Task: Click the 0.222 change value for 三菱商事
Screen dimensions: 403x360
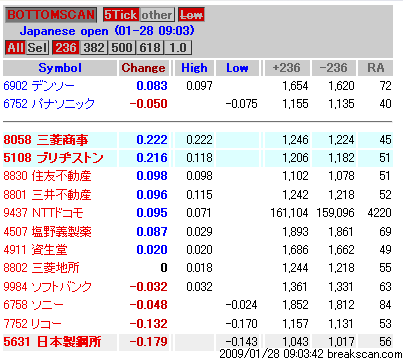Action: pyautogui.click(x=152, y=140)
